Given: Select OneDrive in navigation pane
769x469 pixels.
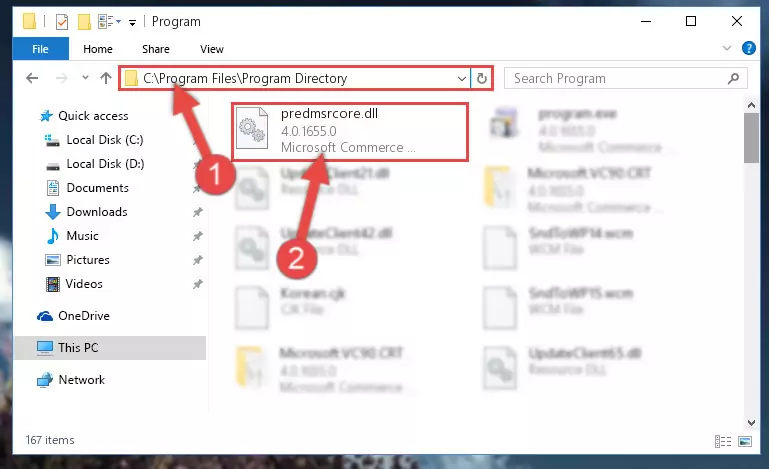Looking at the screenshot, I should pyautogui.click(x=84, y=316).
